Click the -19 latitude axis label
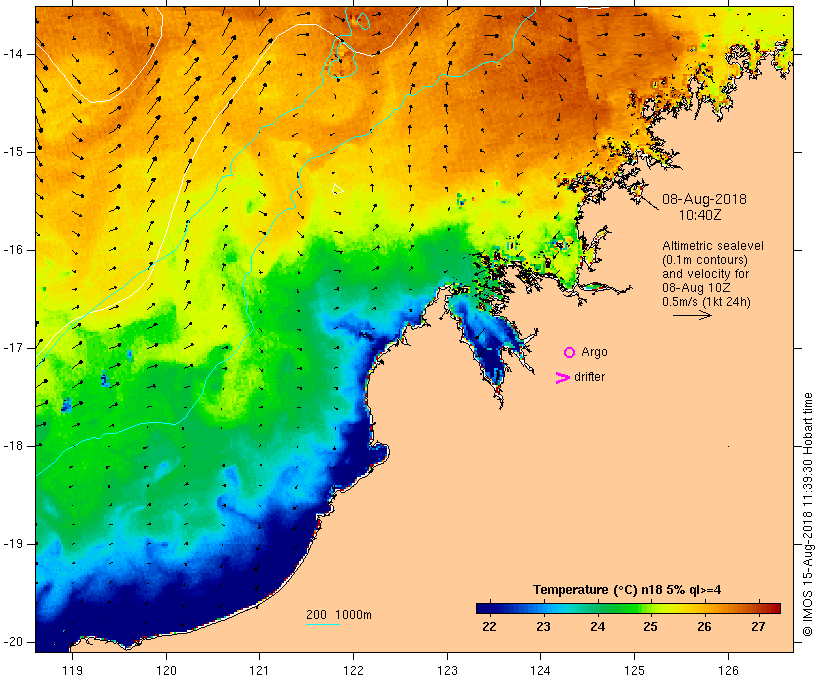The height and width of the screenshot is (680, 820). click(13, 544)
